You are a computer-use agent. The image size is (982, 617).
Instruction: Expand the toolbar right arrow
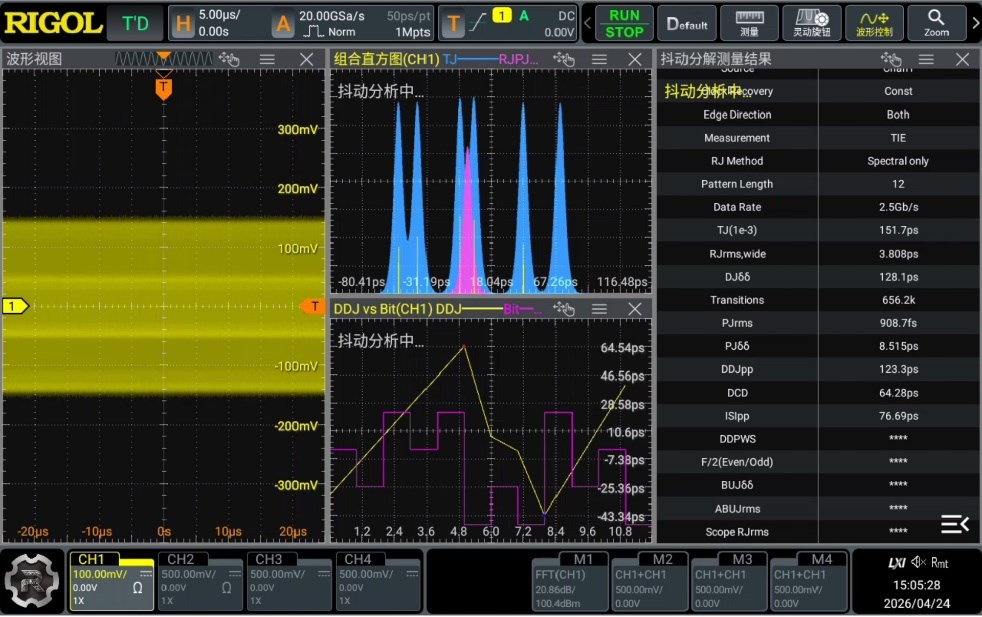pos(975,23)
